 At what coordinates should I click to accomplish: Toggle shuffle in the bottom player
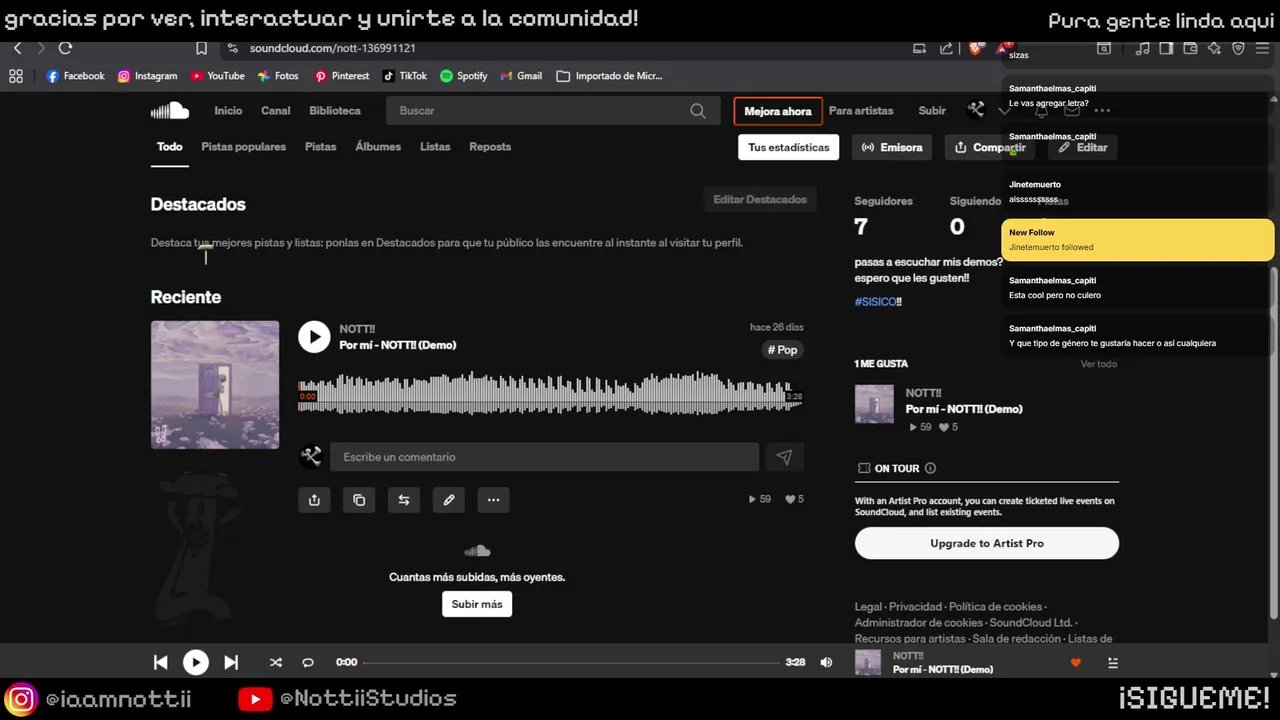pyautogui.click(x=276, y=662)
